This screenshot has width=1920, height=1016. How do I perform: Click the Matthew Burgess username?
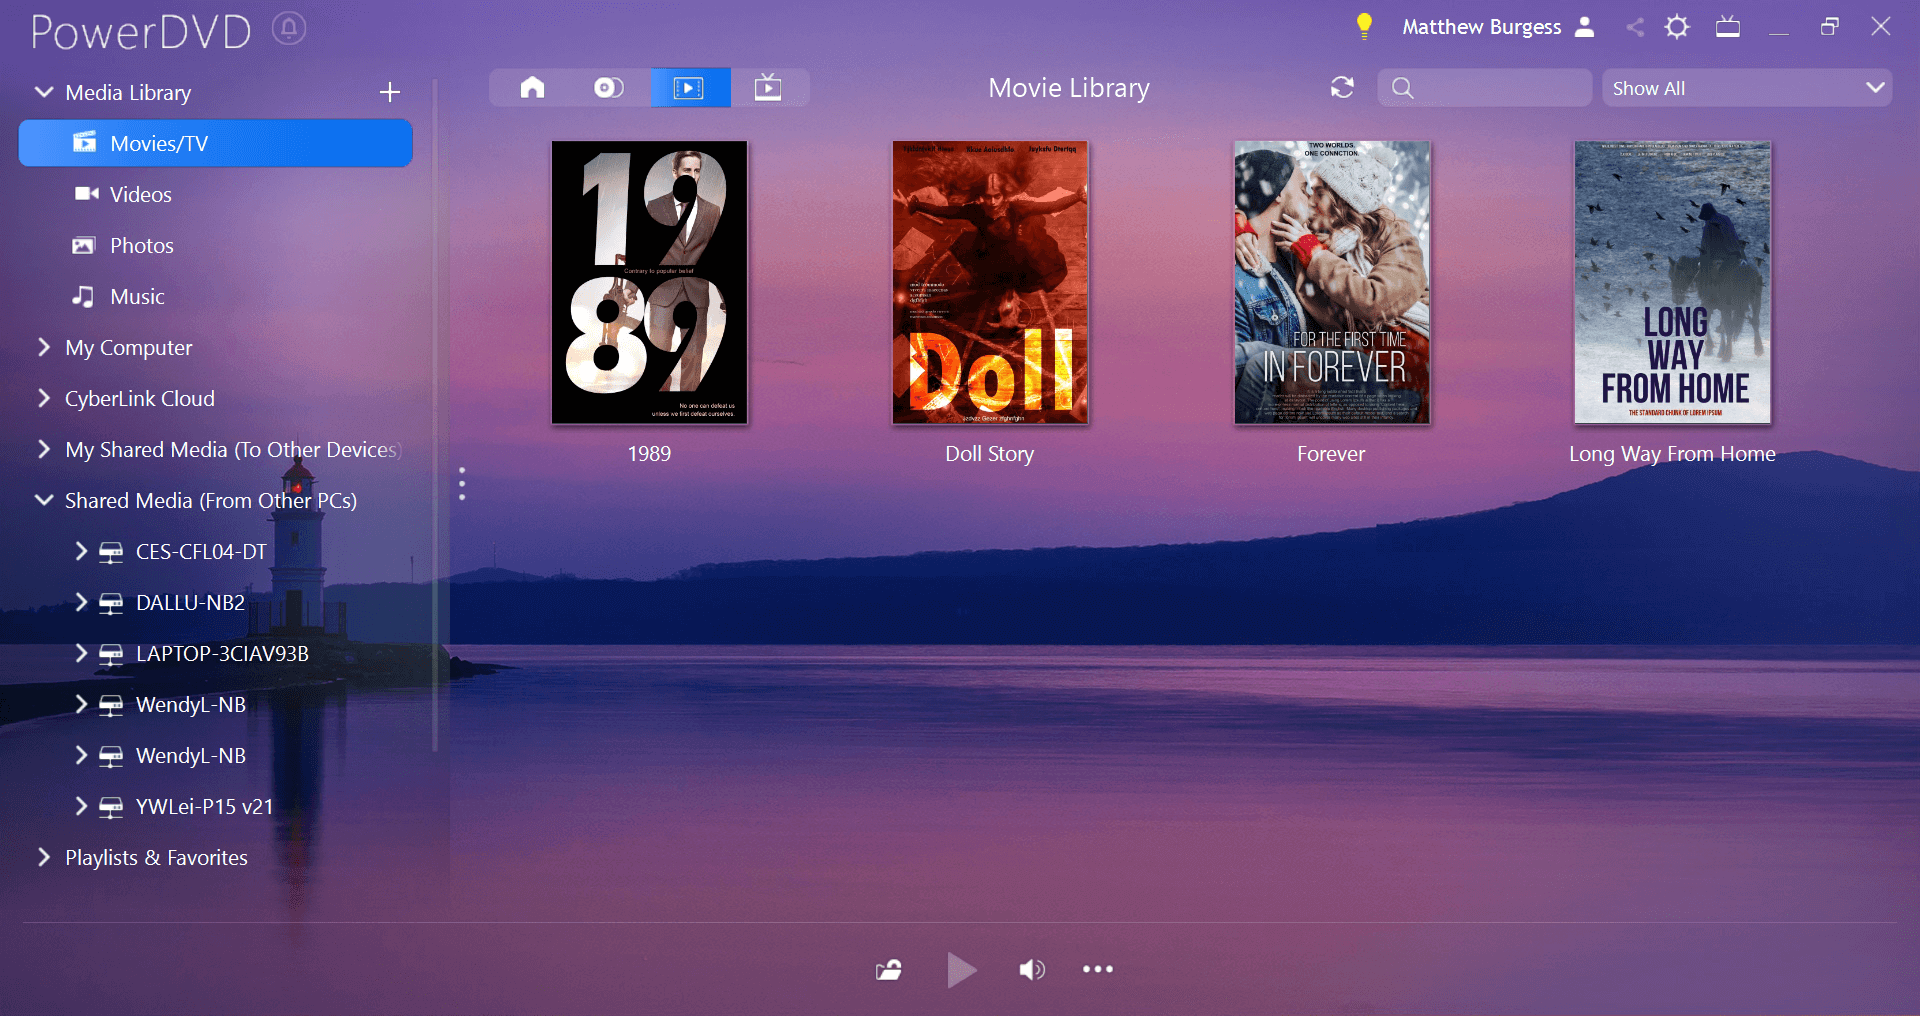click(x=1481, y=27)
